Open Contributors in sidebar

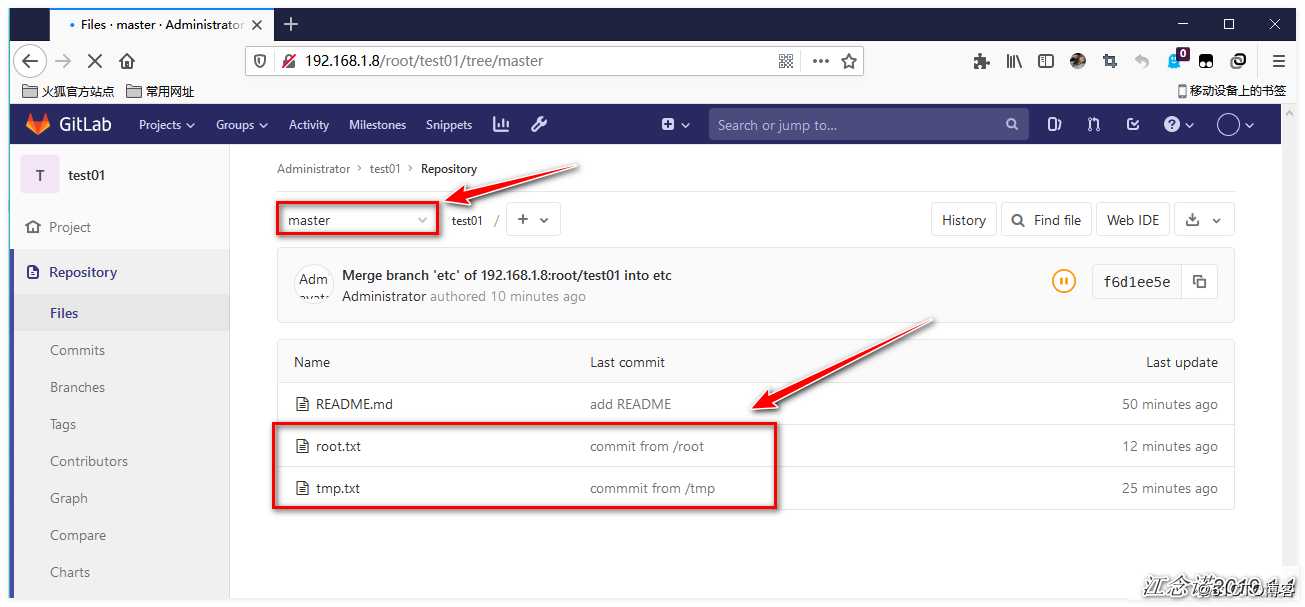click(89, 461)
